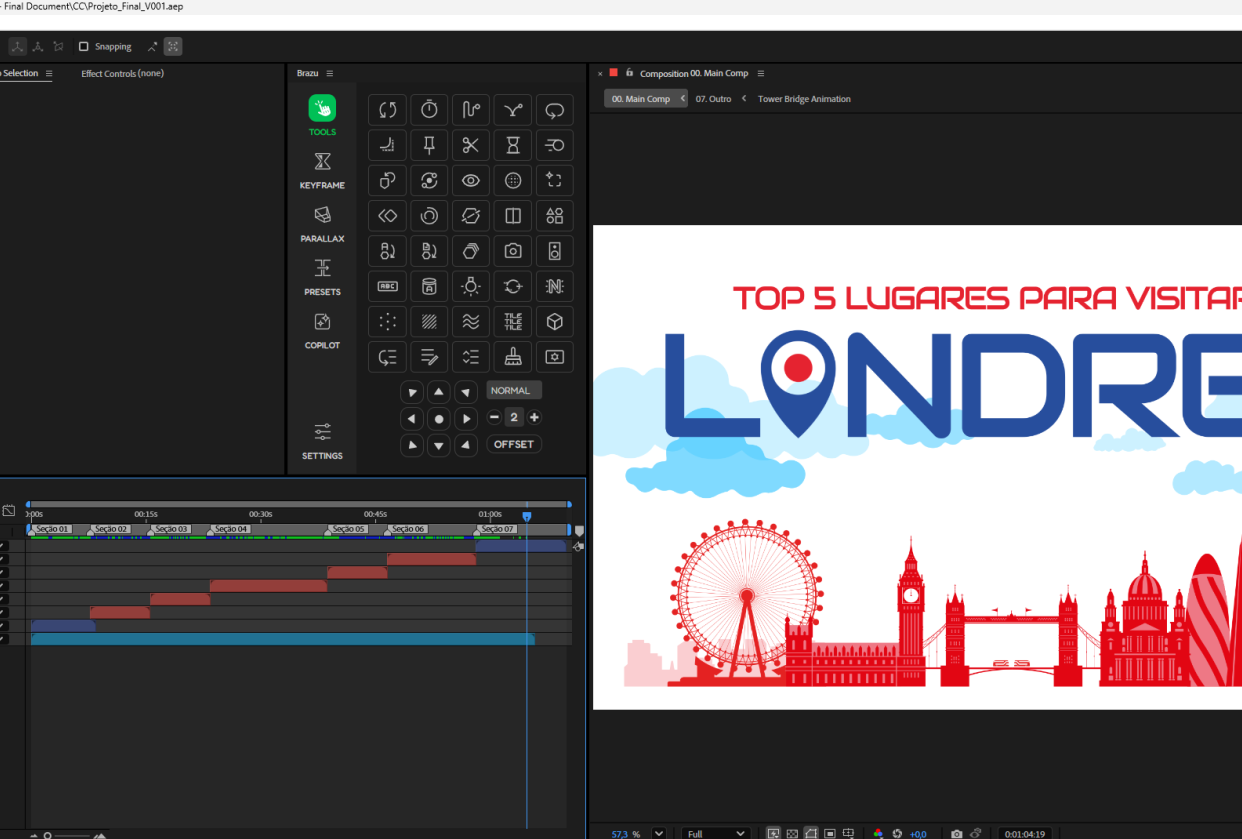Enable the Snapping checkbox
Viewport: 1242px width, 839px height.
[x=84, y=47]
